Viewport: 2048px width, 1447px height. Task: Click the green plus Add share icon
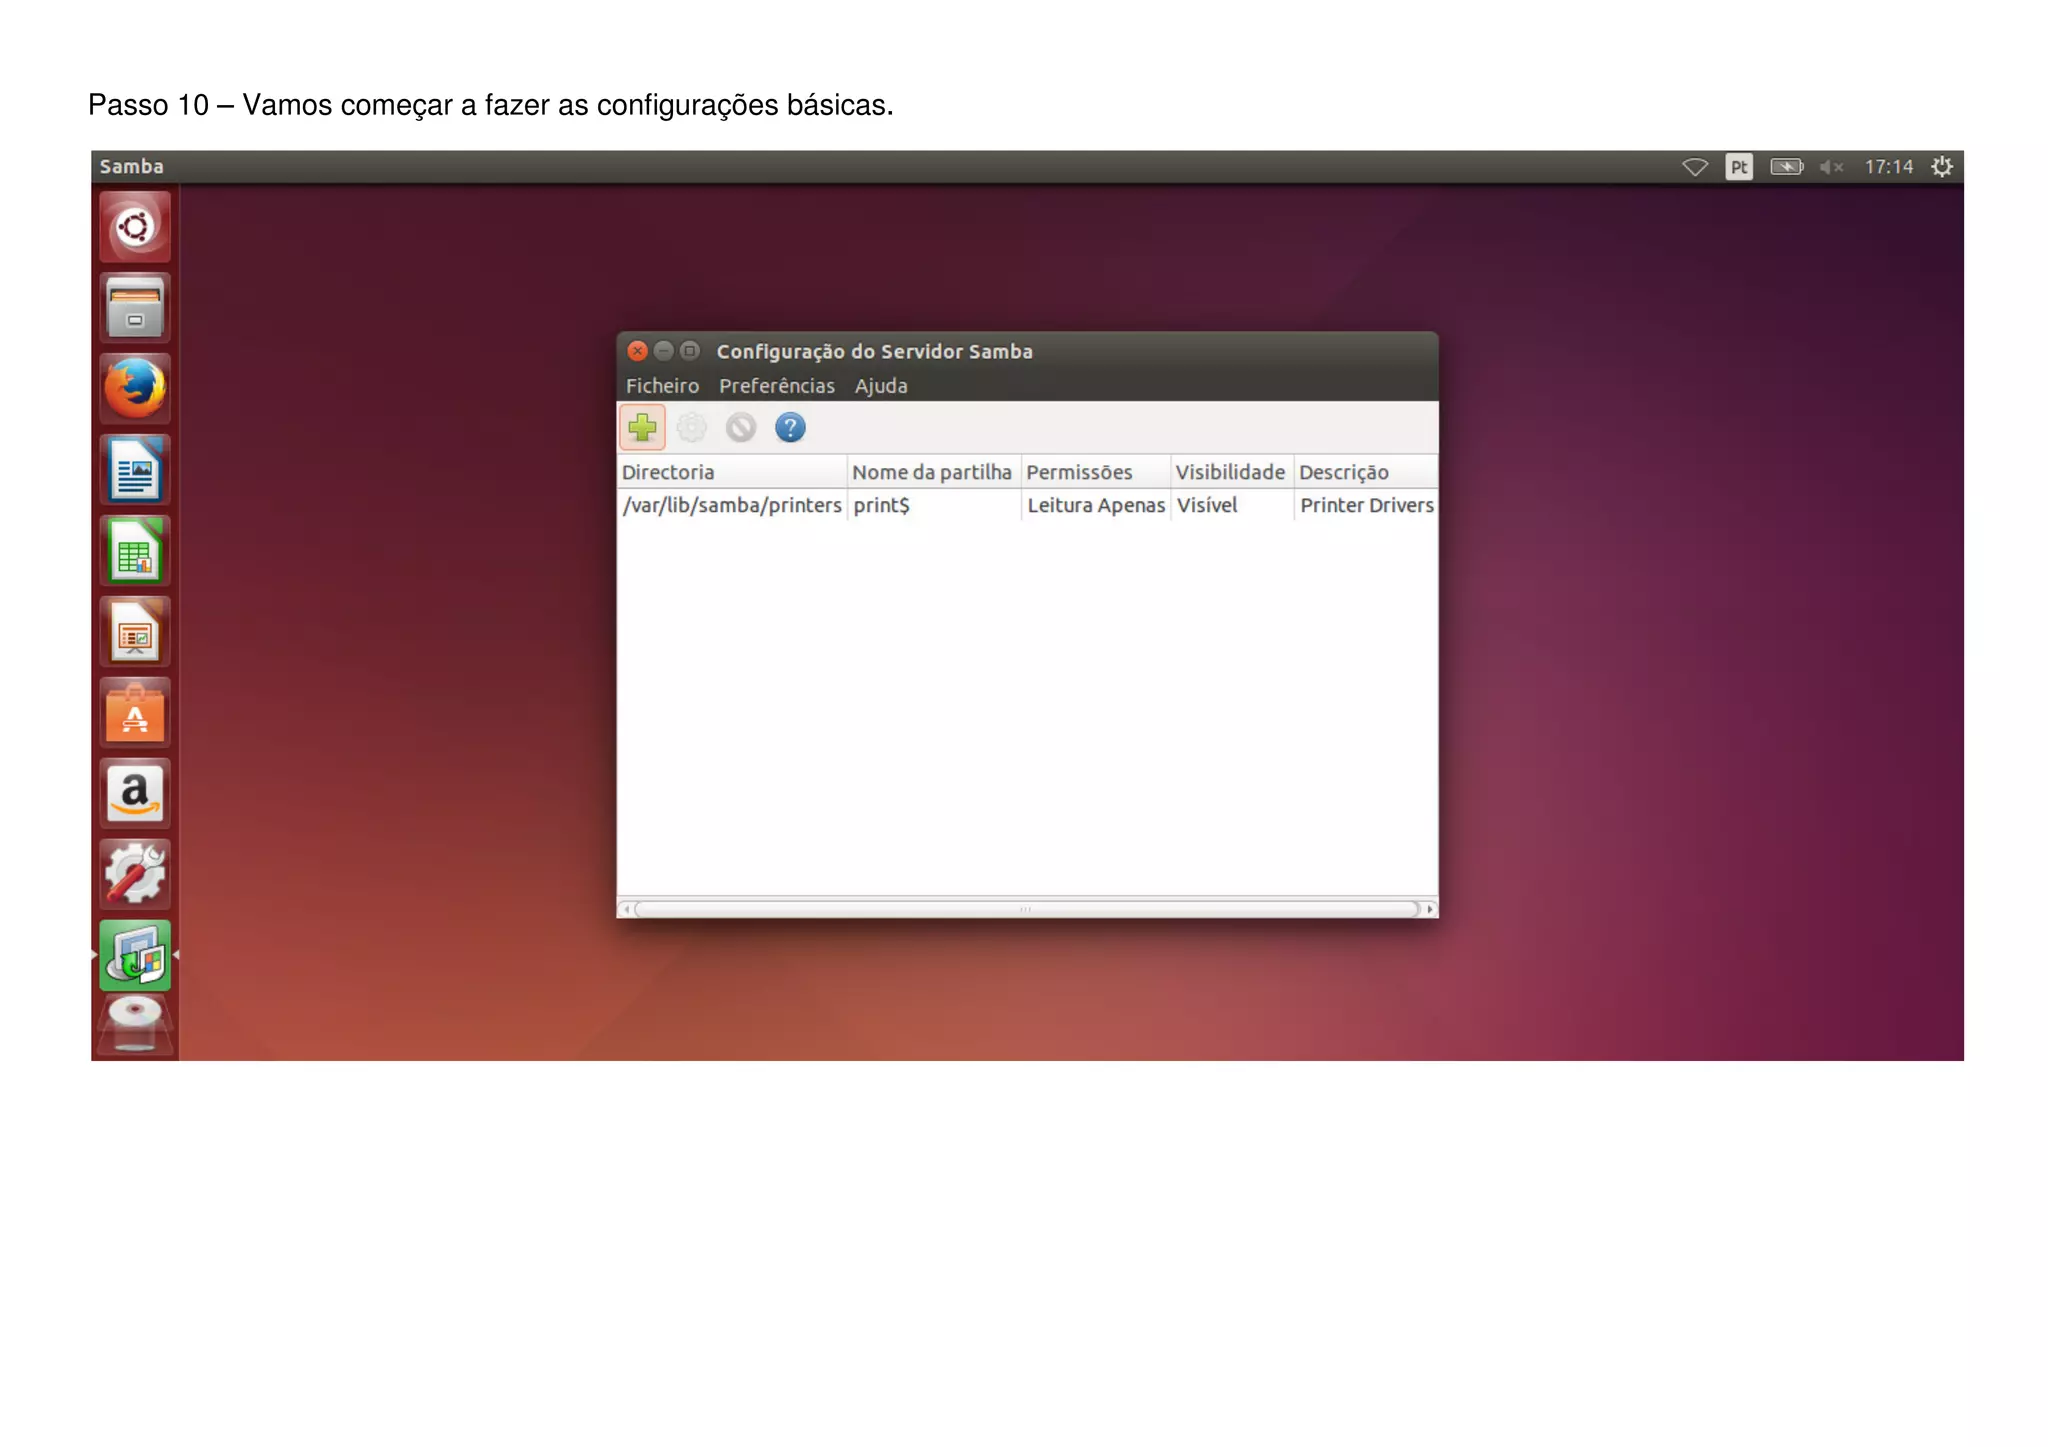click(642, 428)
